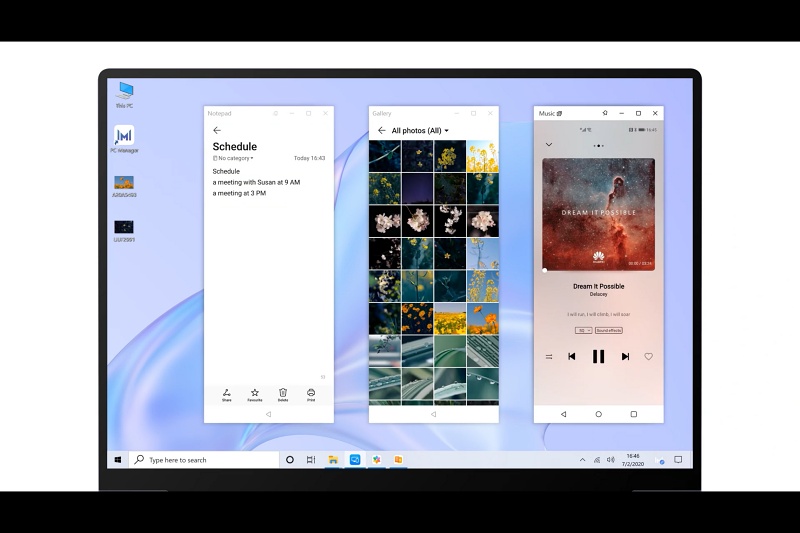Image resolution: width=800 pixels, height=533 pixels.
Task: Switch to the highlighted blue phone app on taskbar
Action: coord(355,460)
